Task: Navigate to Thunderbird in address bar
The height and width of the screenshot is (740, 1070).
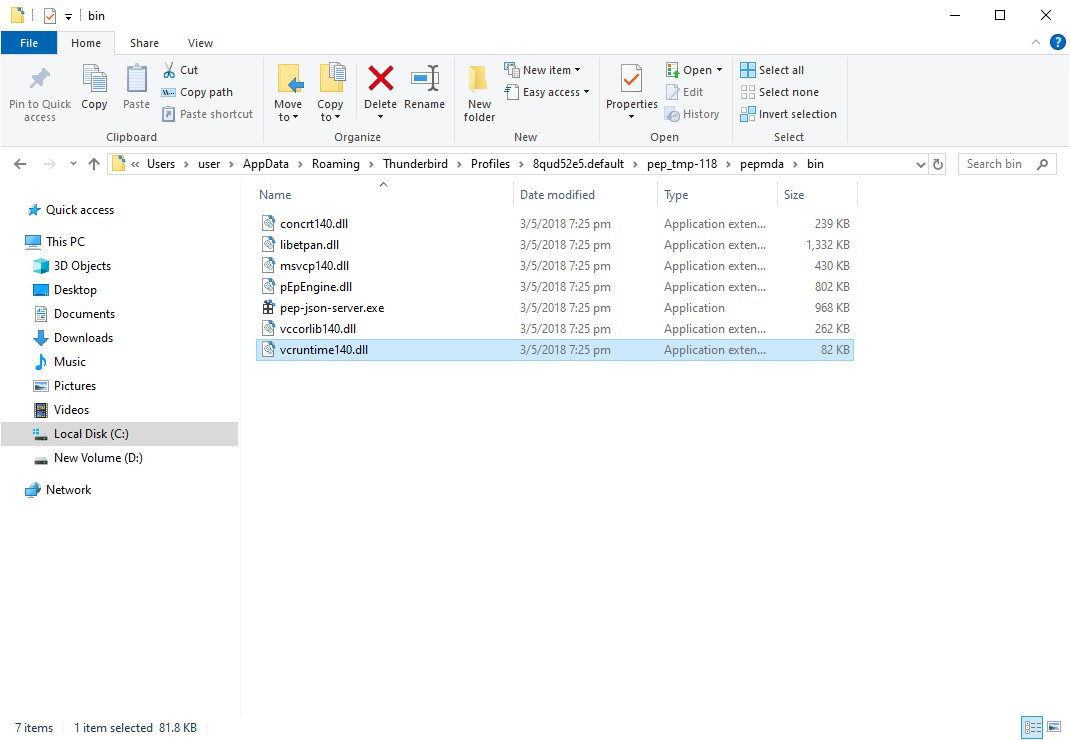Action: point(415,164)
